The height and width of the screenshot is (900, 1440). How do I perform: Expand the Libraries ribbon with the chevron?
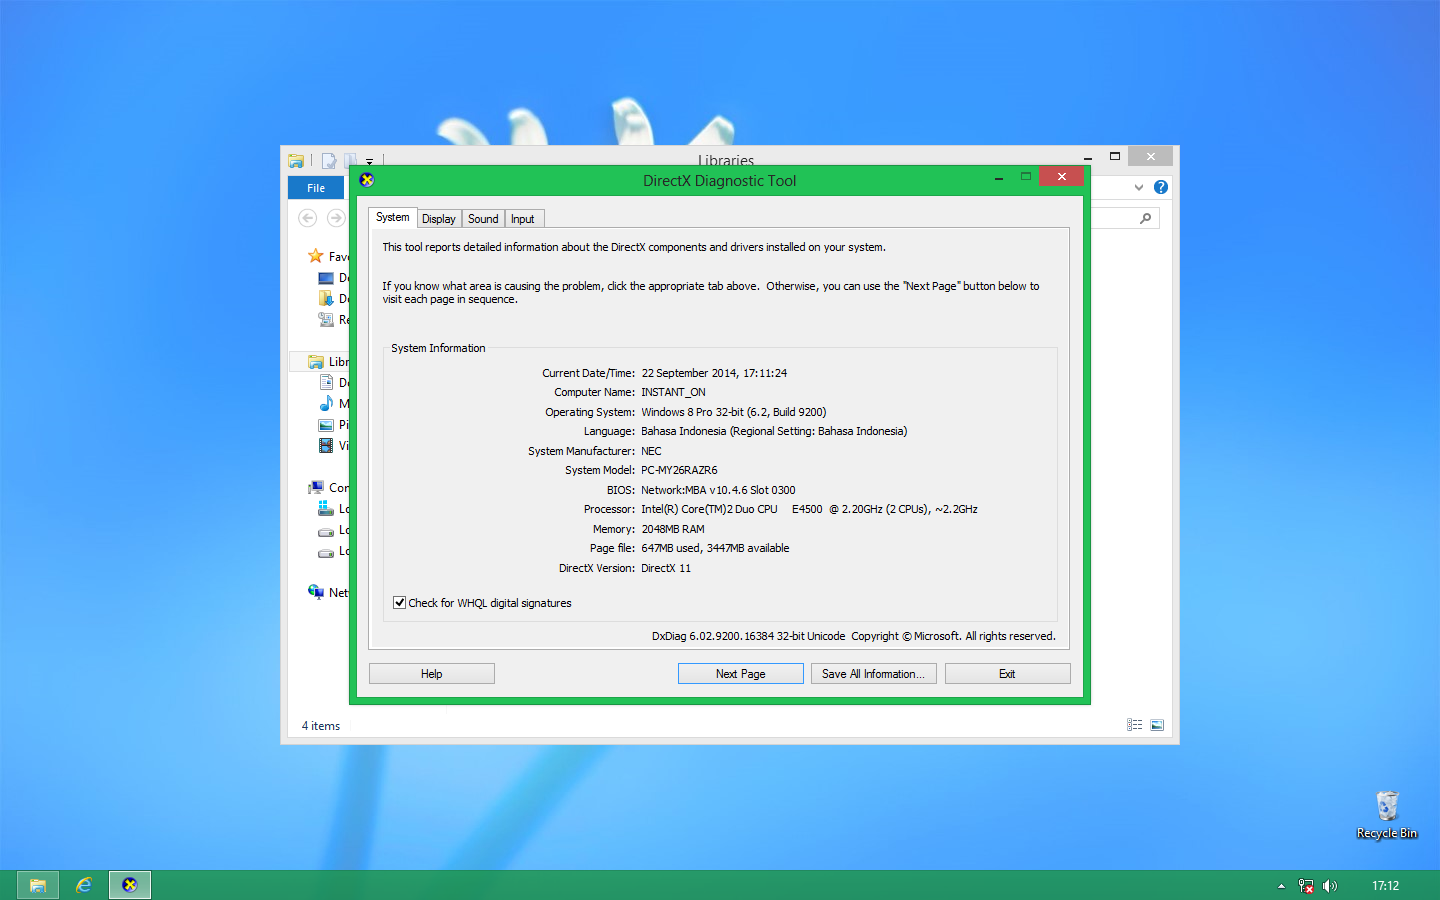pyautogui.click(x=1138, y=187)
